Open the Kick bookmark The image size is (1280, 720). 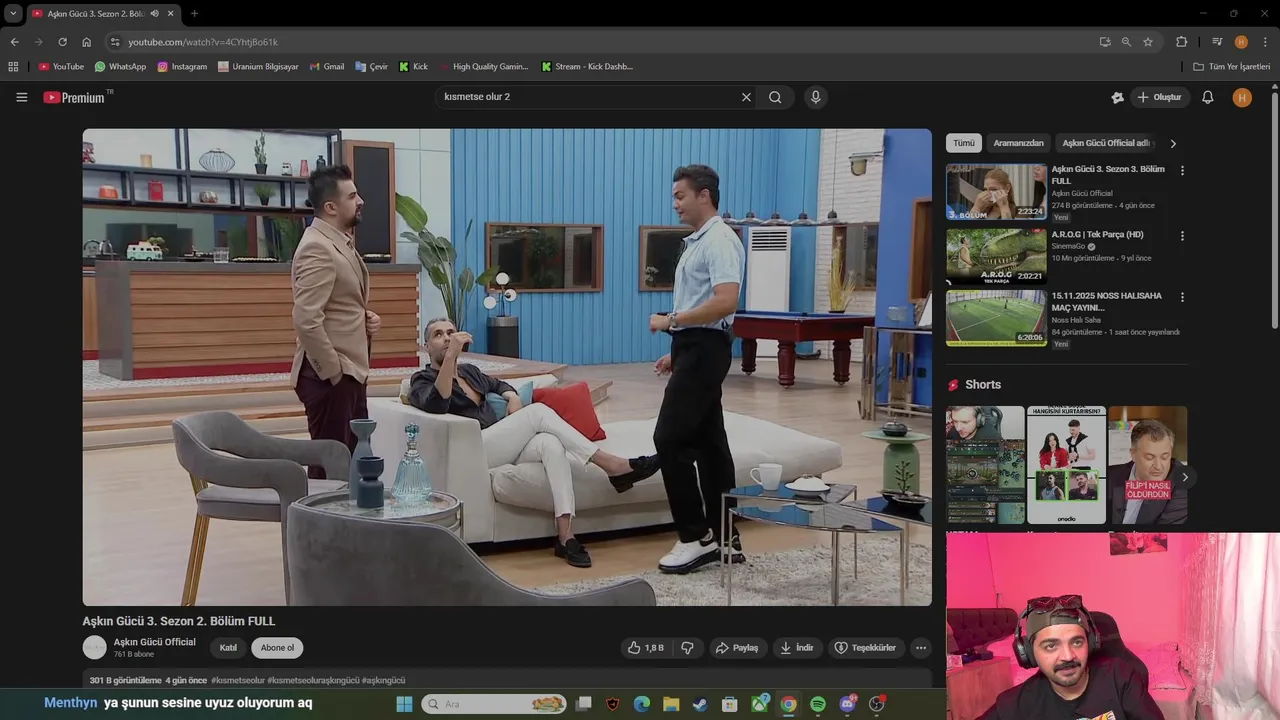pyautogui.click(x=413, y=67)
